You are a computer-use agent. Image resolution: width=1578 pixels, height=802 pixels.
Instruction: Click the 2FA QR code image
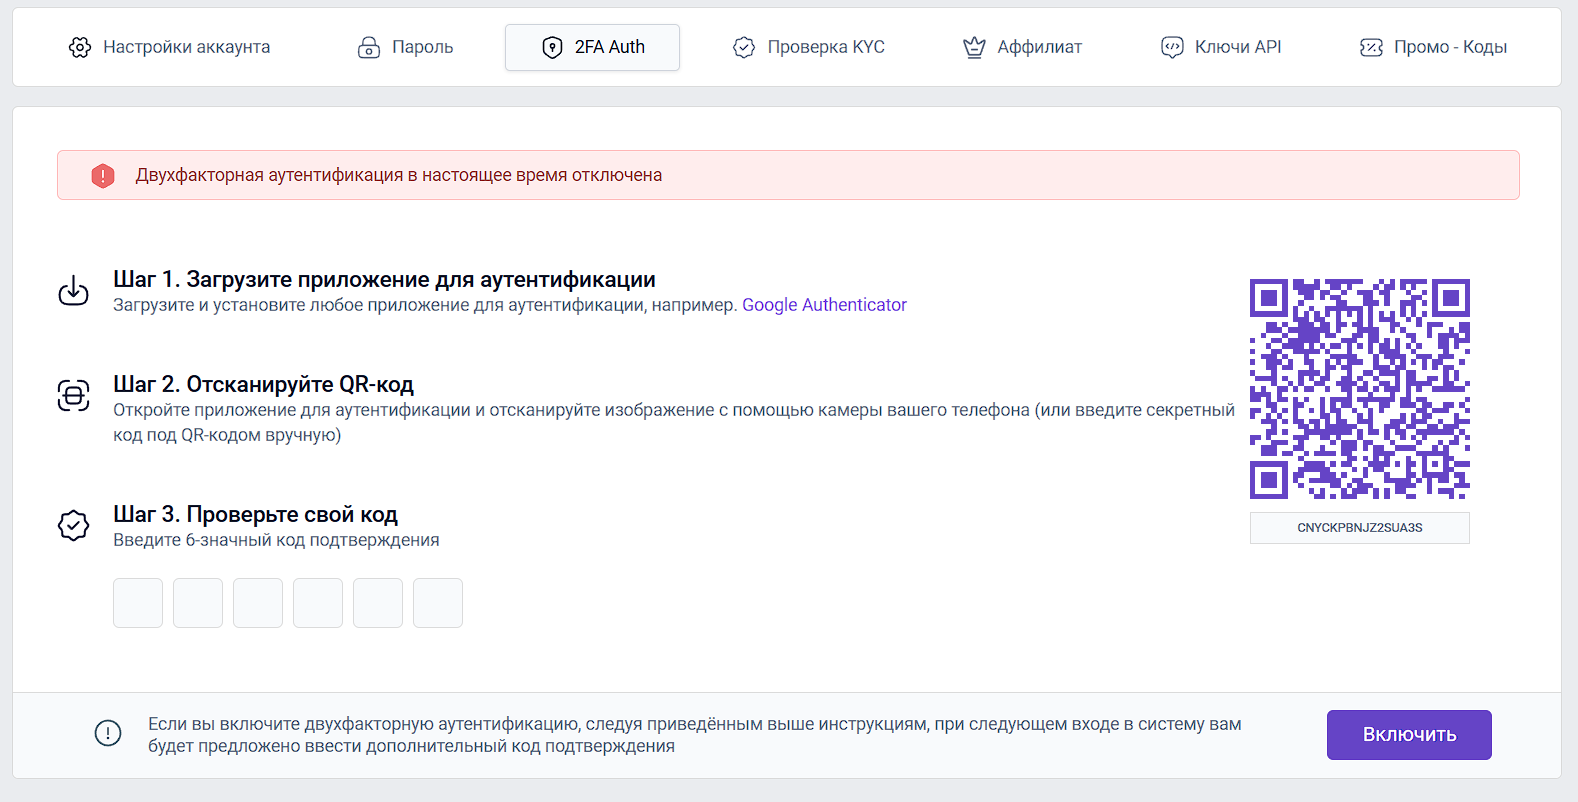[1359, 389]
